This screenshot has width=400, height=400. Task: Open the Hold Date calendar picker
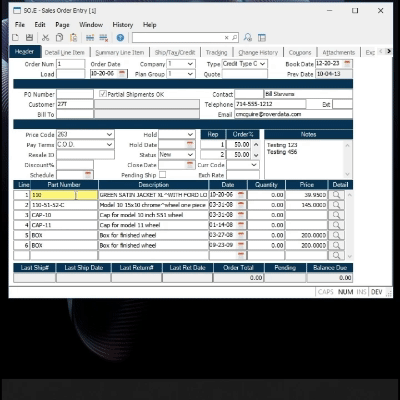click(190, 144)
